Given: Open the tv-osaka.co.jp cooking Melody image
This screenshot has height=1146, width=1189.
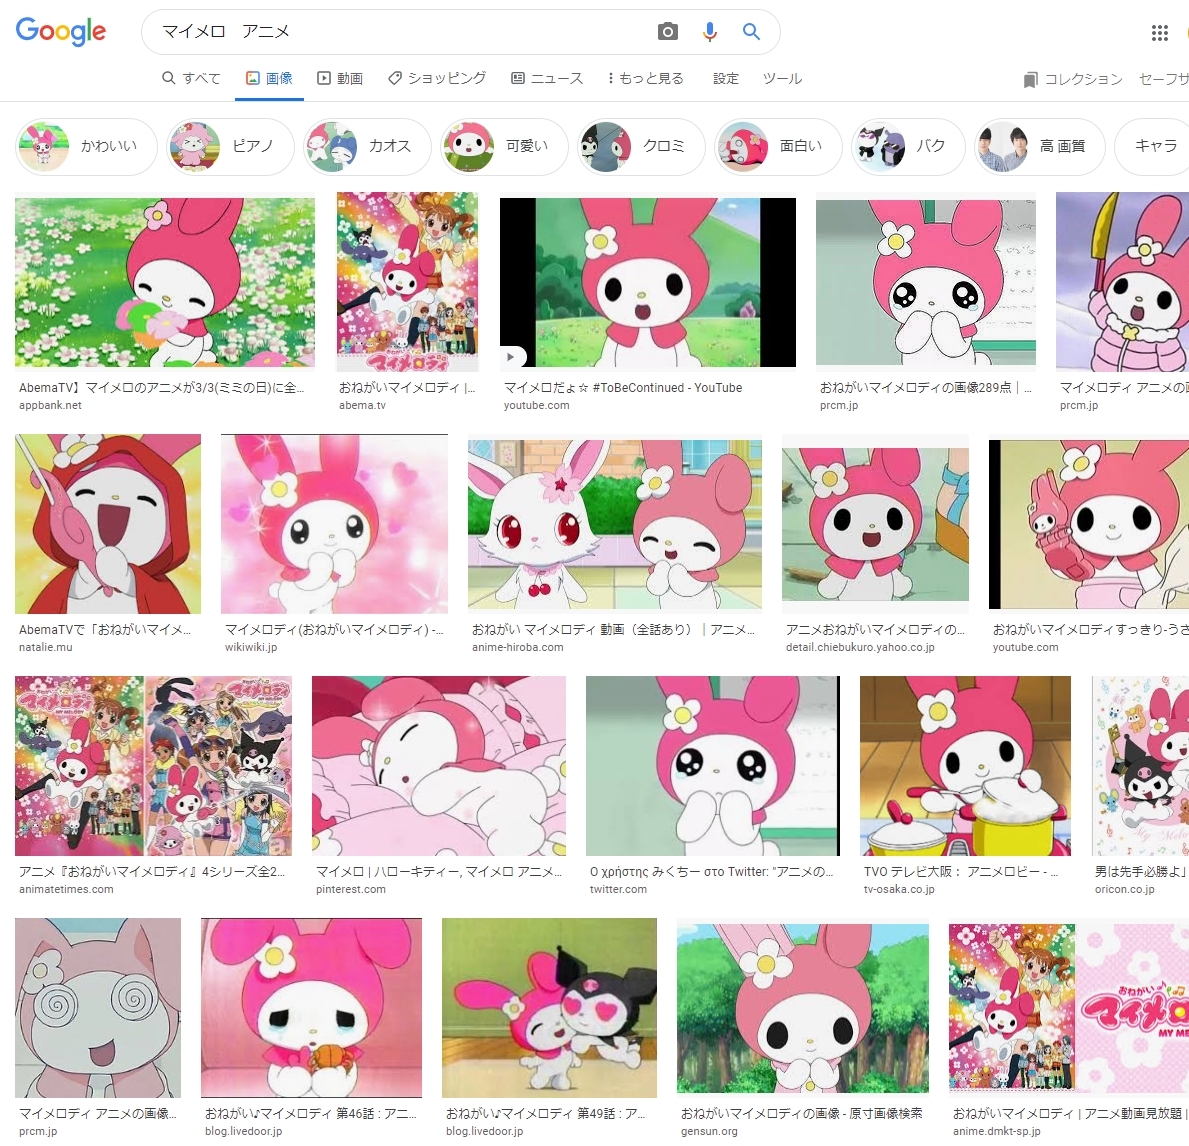Looking at the screenshot, I should pyautogui.click(x=965, y=766).
